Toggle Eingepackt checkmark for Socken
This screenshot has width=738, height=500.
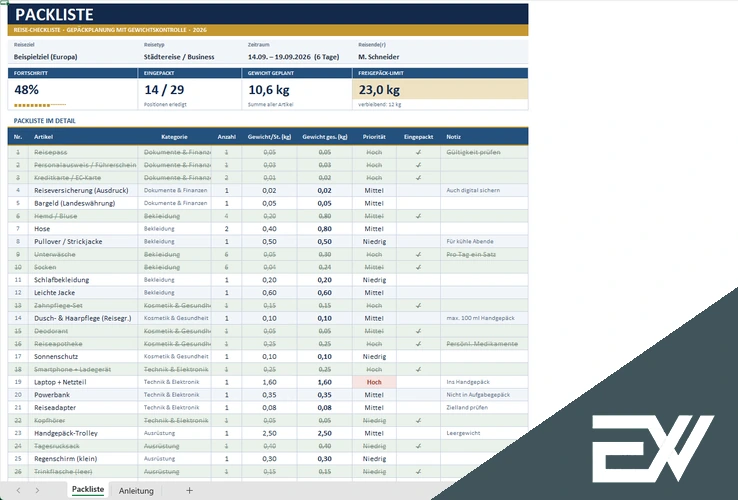(x=418, y=267)
